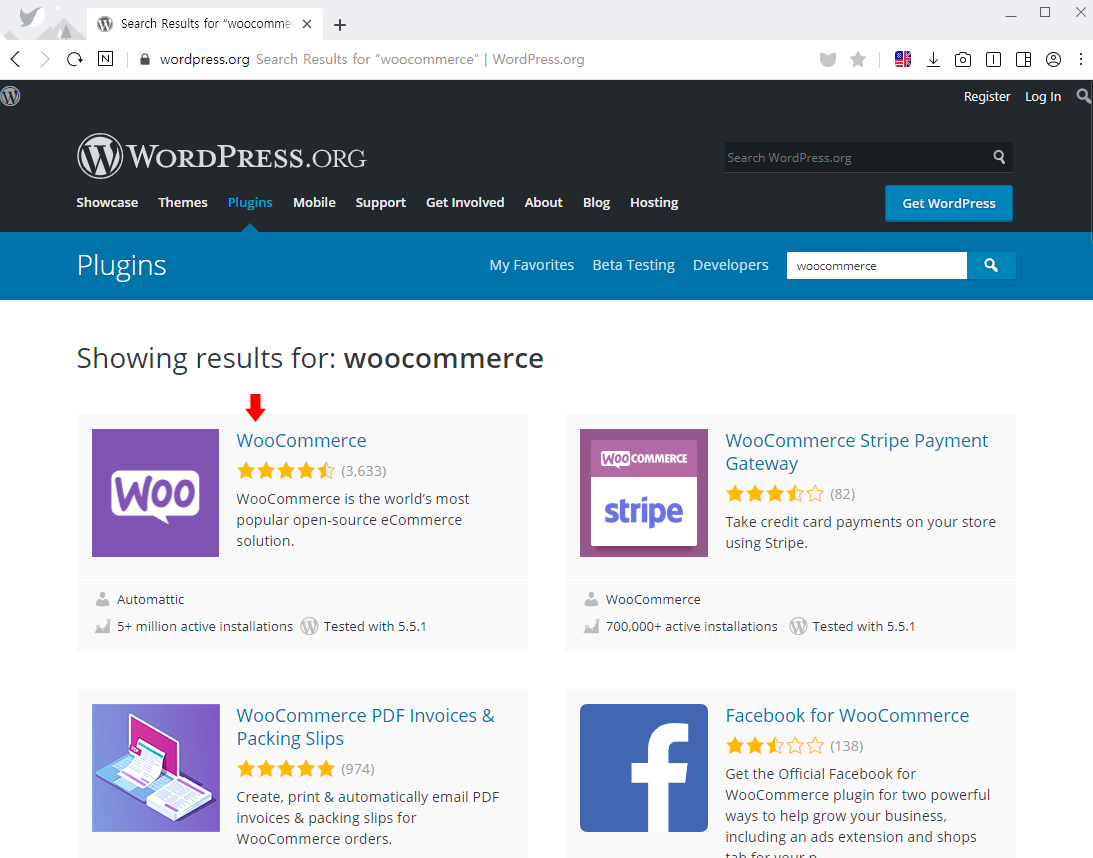This screenshot has height=858, width=1093.
Task: Click the WordPress.org header logo
Action: point(222,156)
